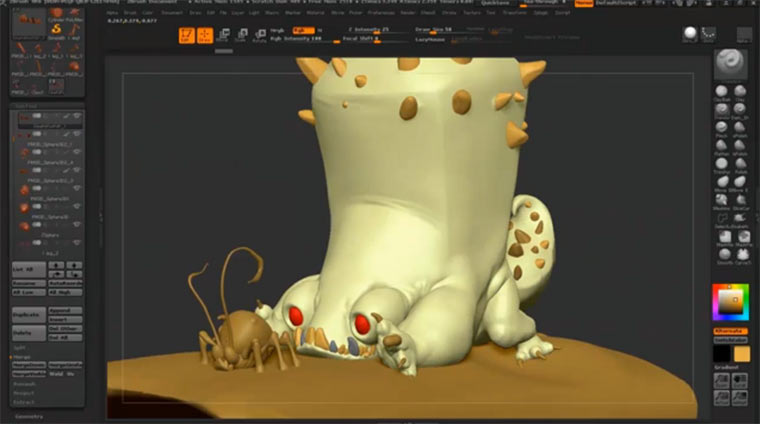Pick the Clay brush icon
760x424 pixels.
point(740,92)
